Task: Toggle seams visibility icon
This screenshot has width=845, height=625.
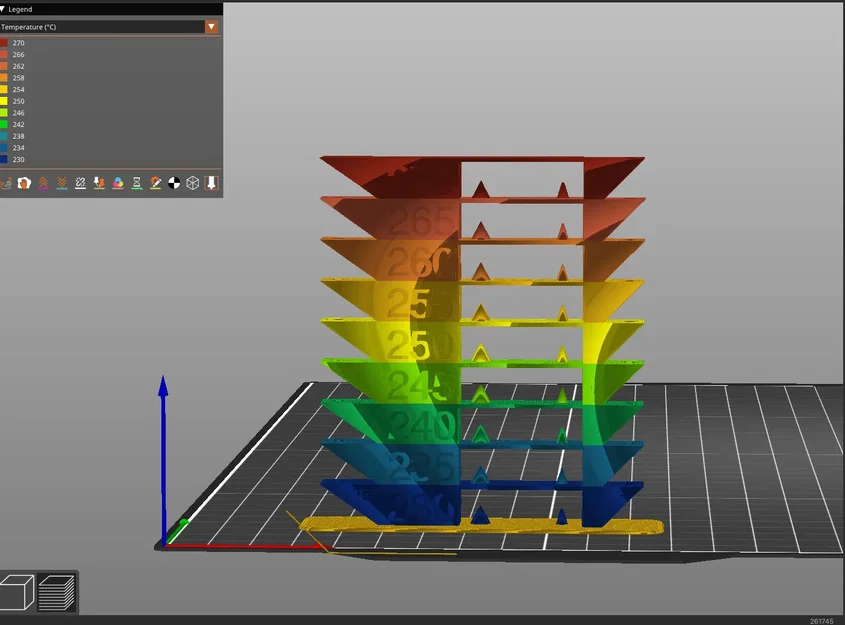Action: (80, 183)
